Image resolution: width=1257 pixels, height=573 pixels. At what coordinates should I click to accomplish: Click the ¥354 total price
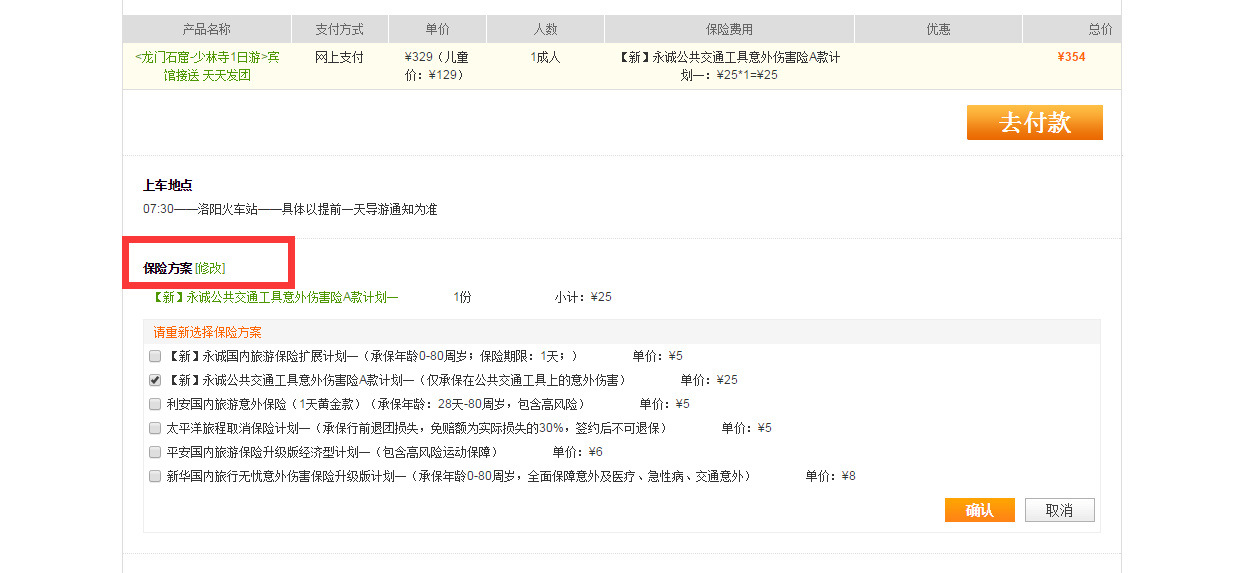1071,57
